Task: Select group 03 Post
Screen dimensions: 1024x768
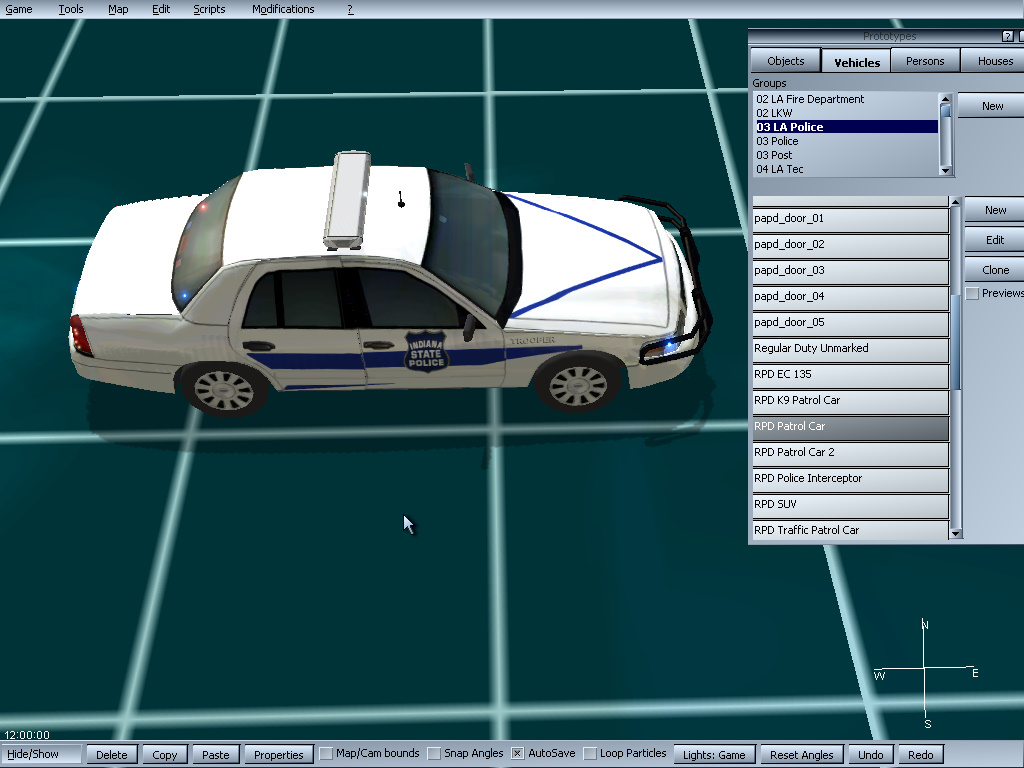Action: coord(846,155)
